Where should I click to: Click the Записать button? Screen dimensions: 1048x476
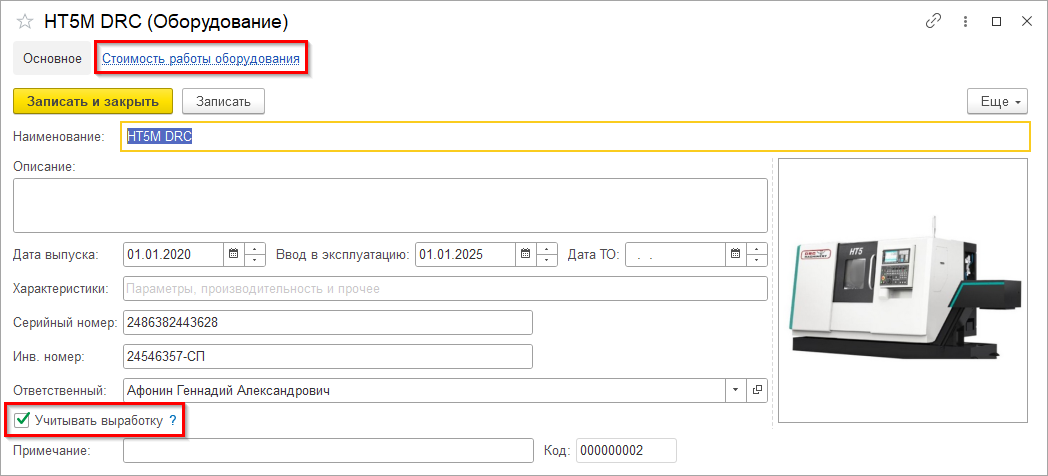coord(223,102)
